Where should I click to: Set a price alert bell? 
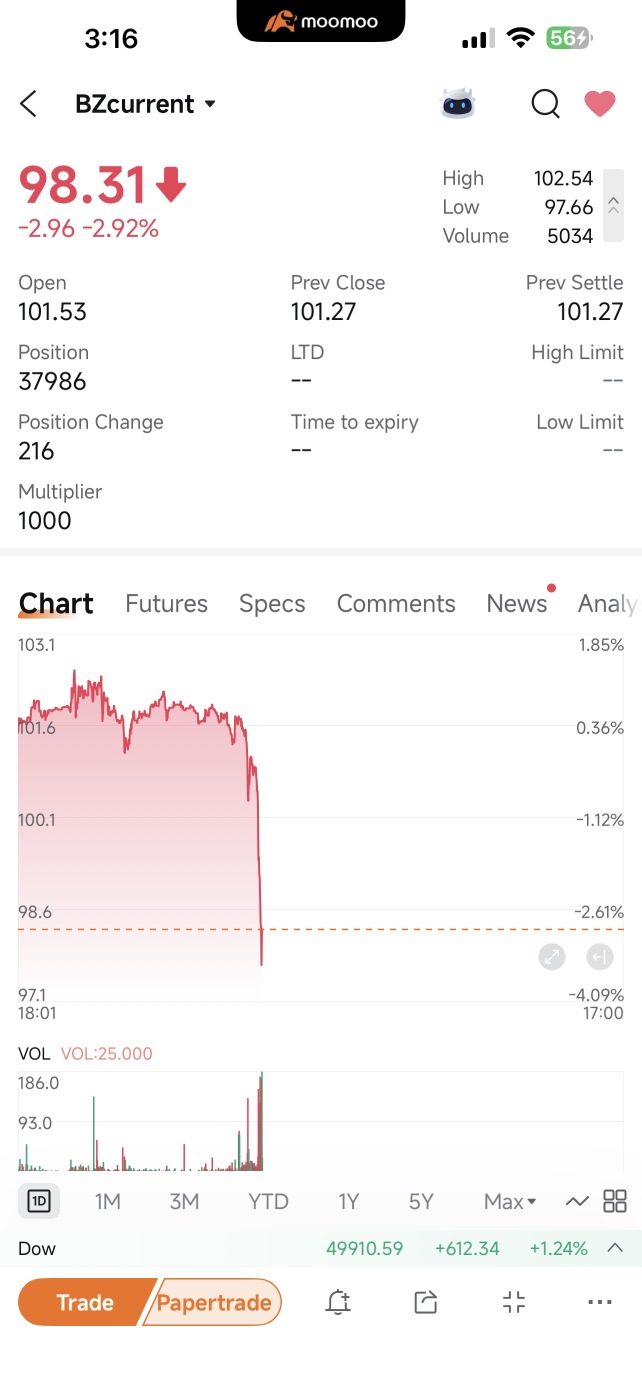point(338,1302)
